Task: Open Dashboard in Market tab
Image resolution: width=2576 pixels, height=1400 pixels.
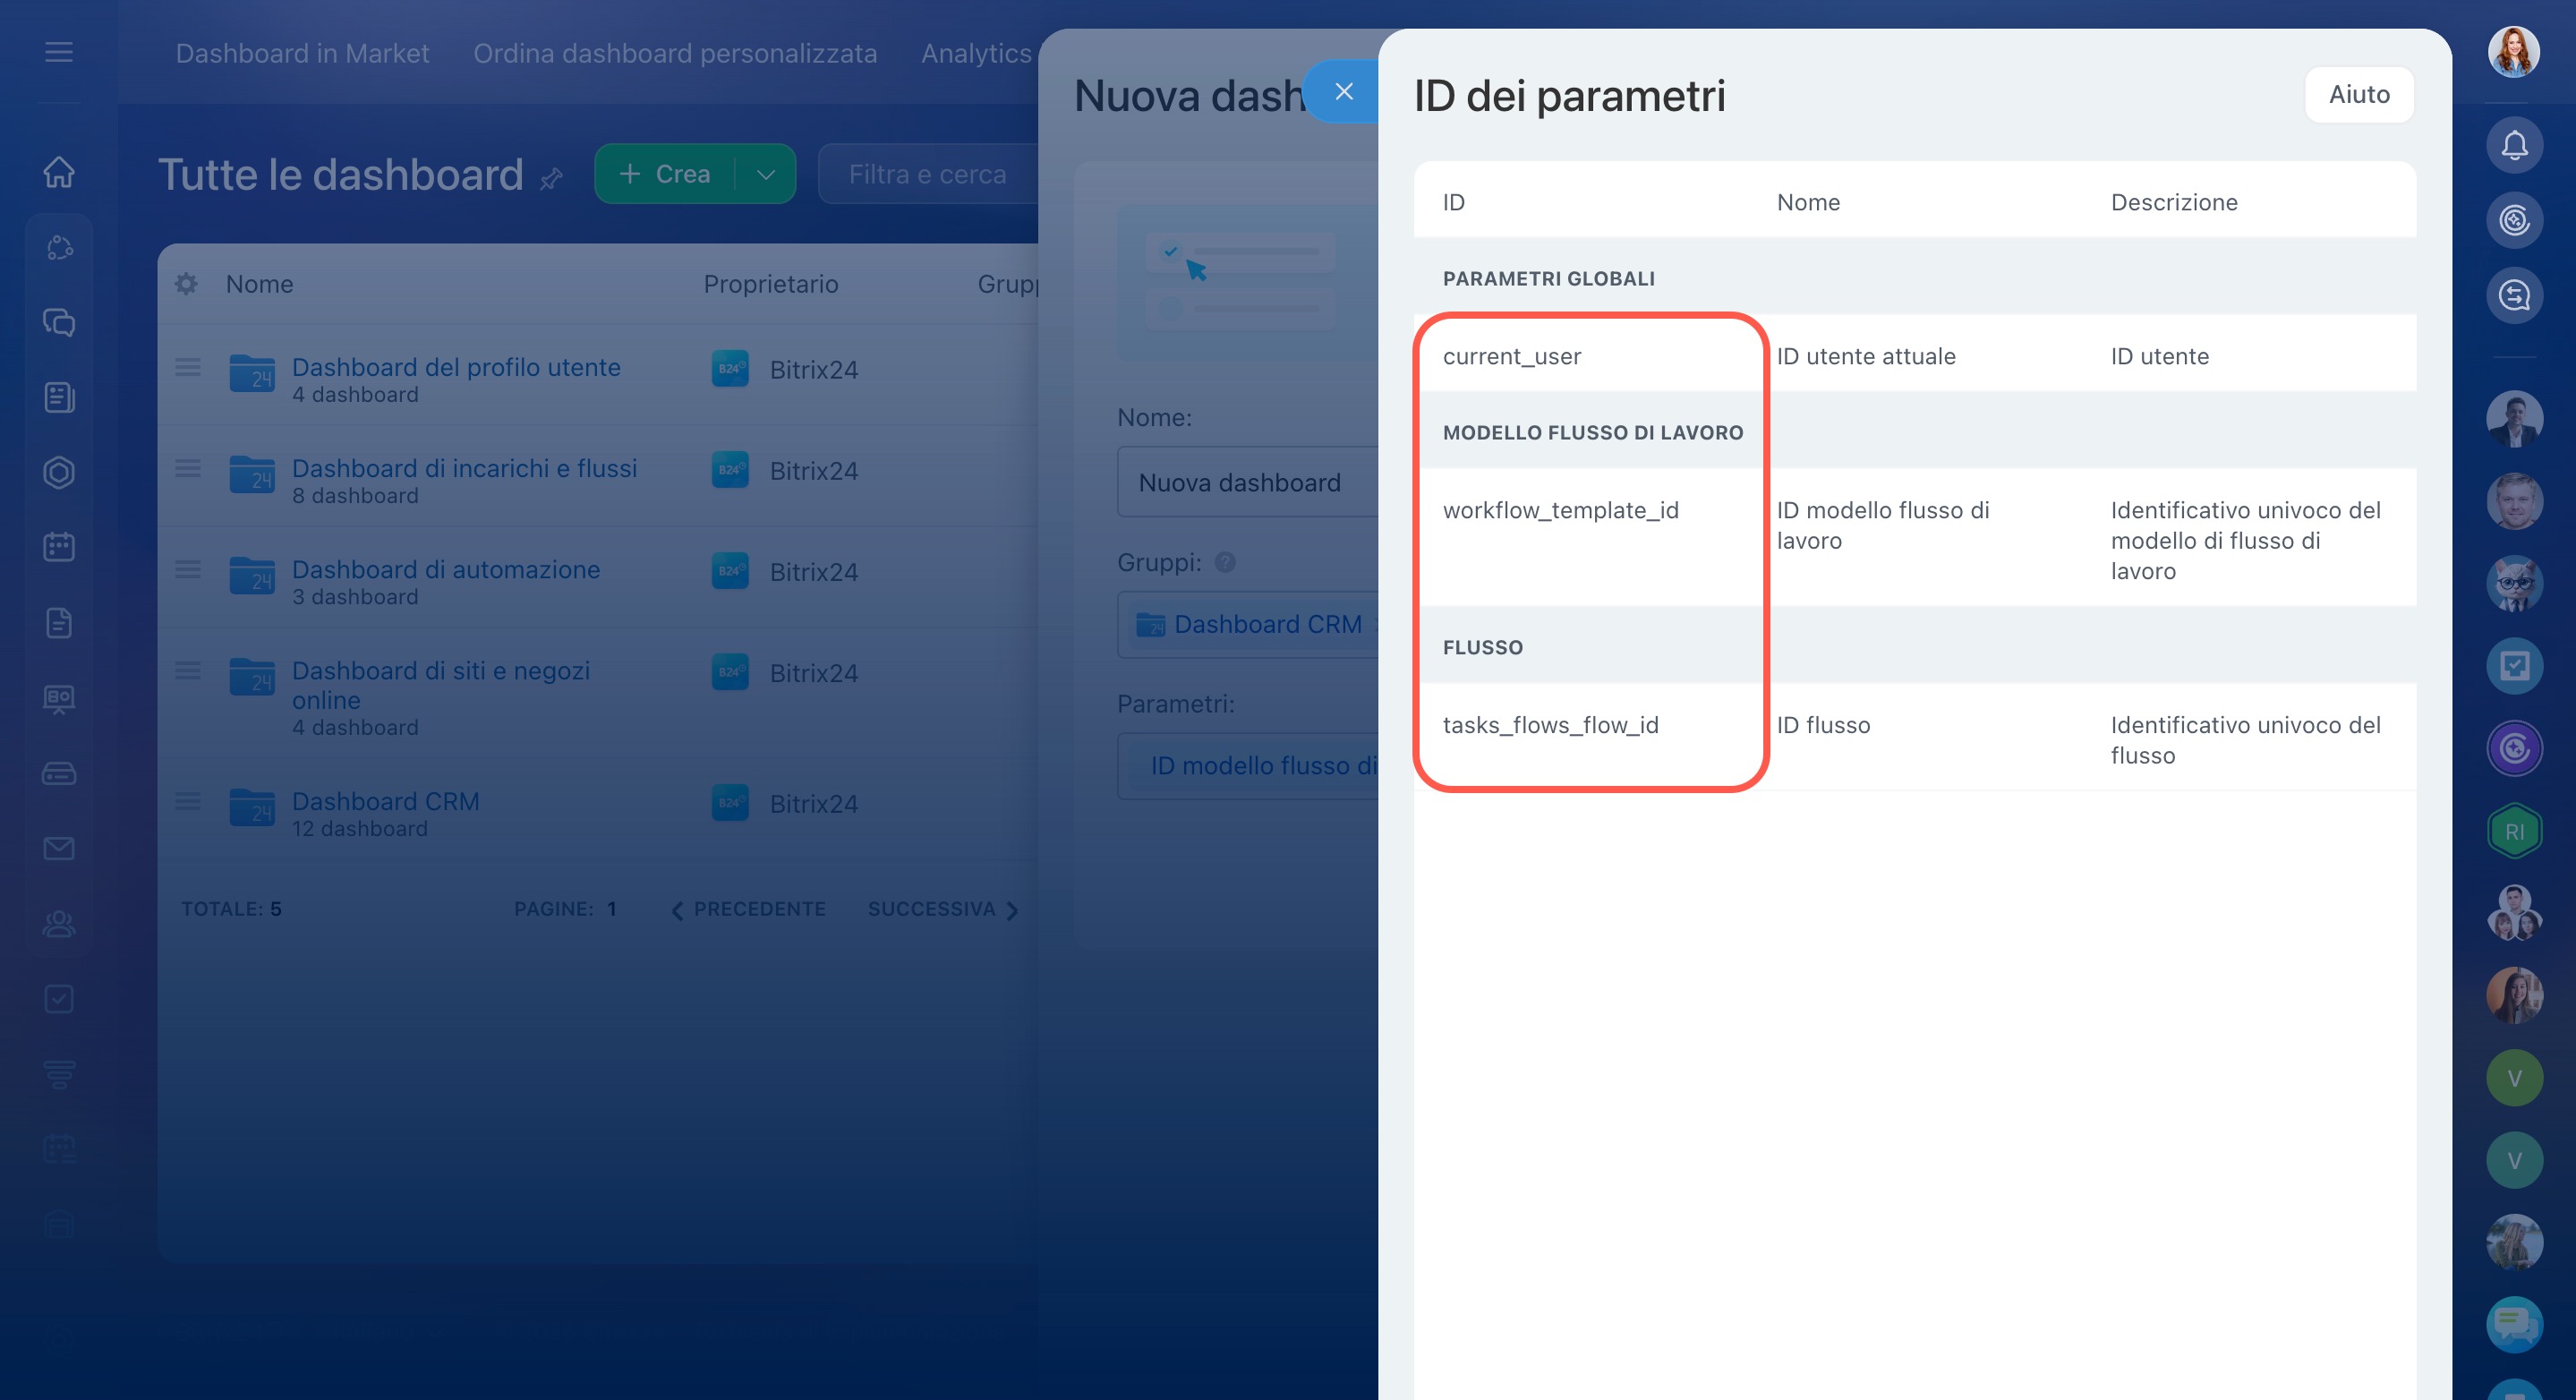Action: click(x=302, y=53)
